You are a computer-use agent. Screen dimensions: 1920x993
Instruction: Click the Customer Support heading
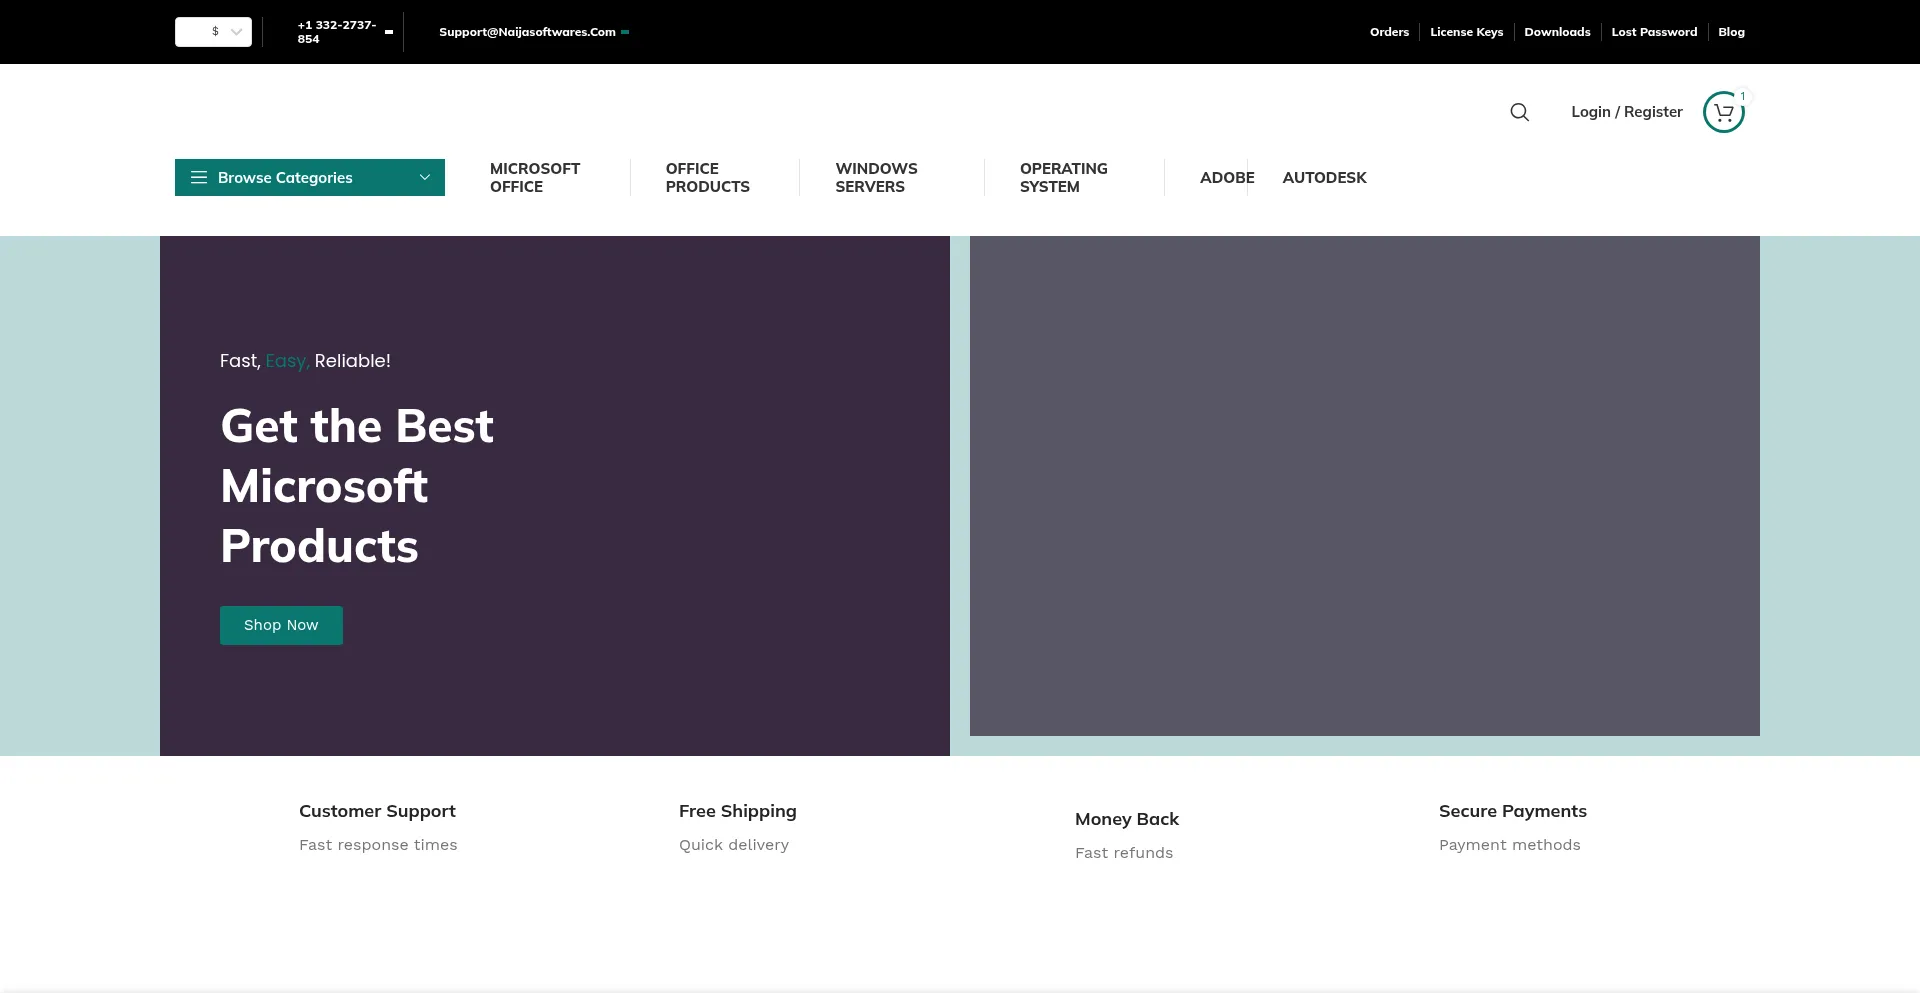377,811
